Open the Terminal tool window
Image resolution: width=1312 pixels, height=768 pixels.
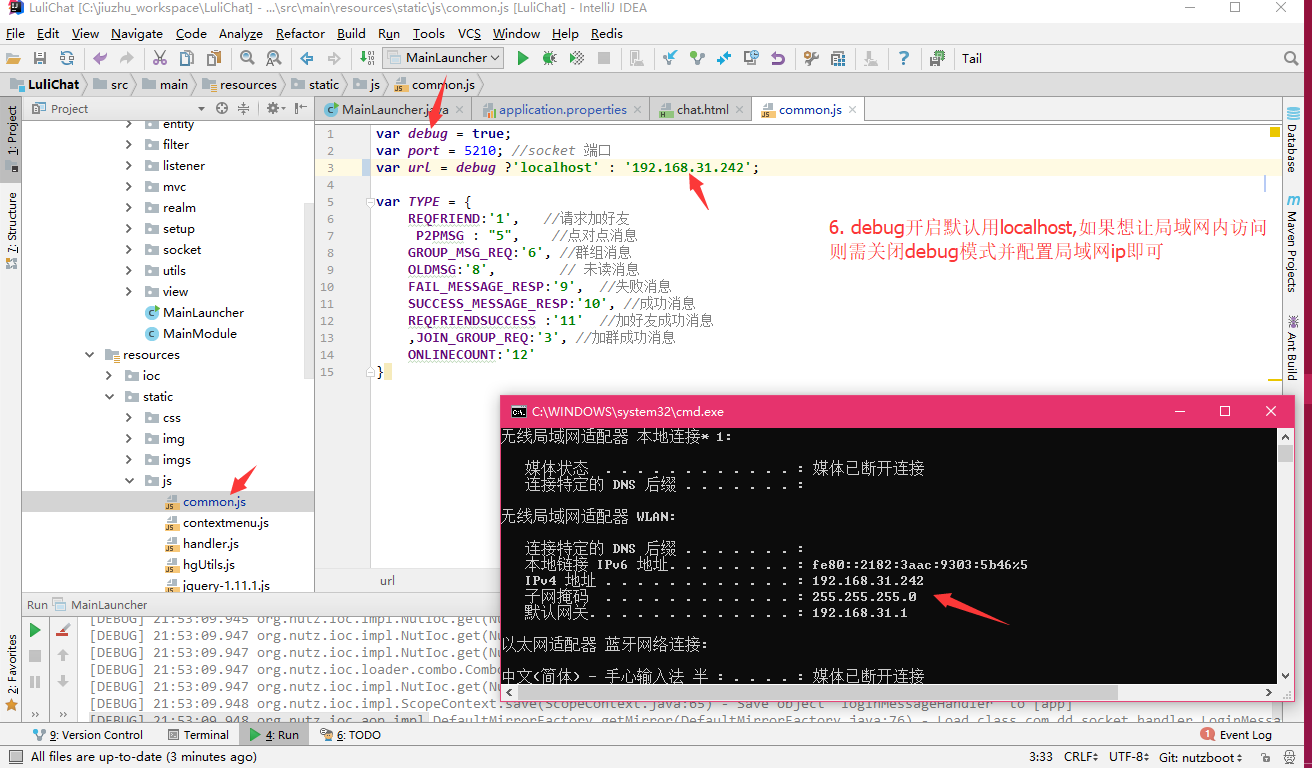[197, 734]
